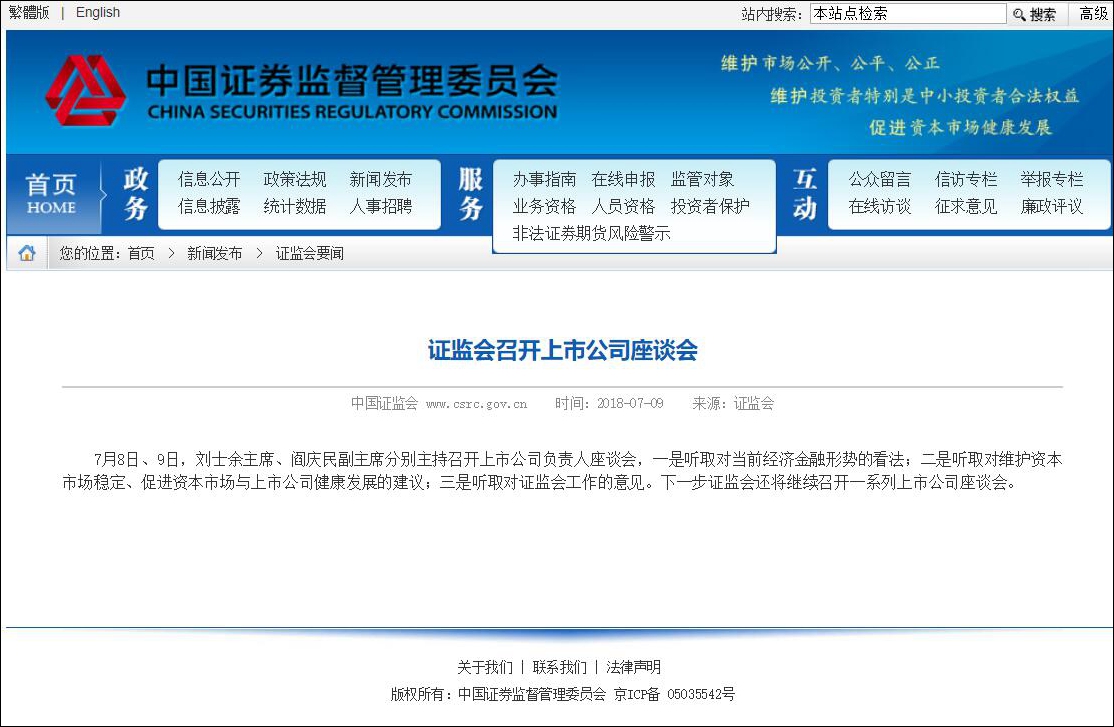Go to 首页 HOME tab
This screenshot has width=1114, height=727.
pyautogui.click(x=51, y=193)
